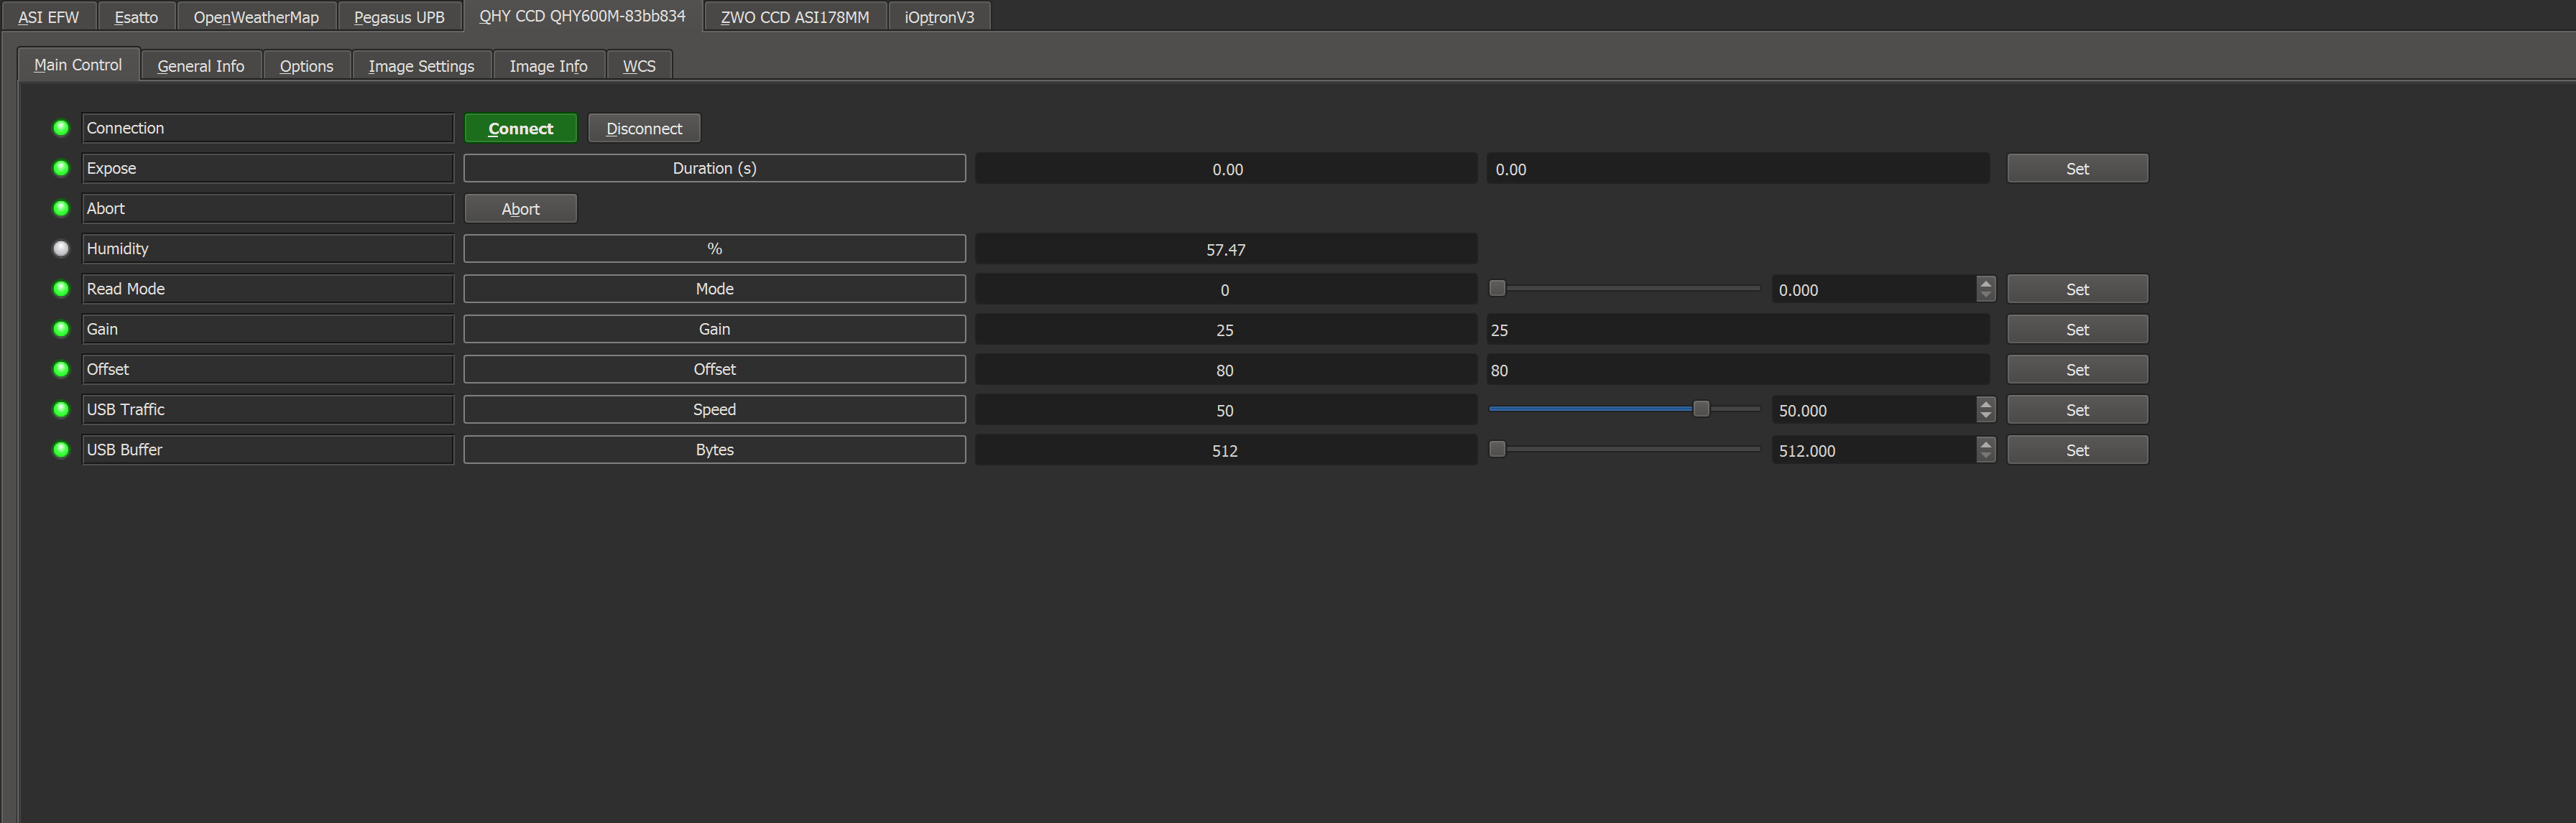2576x823 pixels.
Task: Click the Read Mode status LED
Action: tap(61, 288)
